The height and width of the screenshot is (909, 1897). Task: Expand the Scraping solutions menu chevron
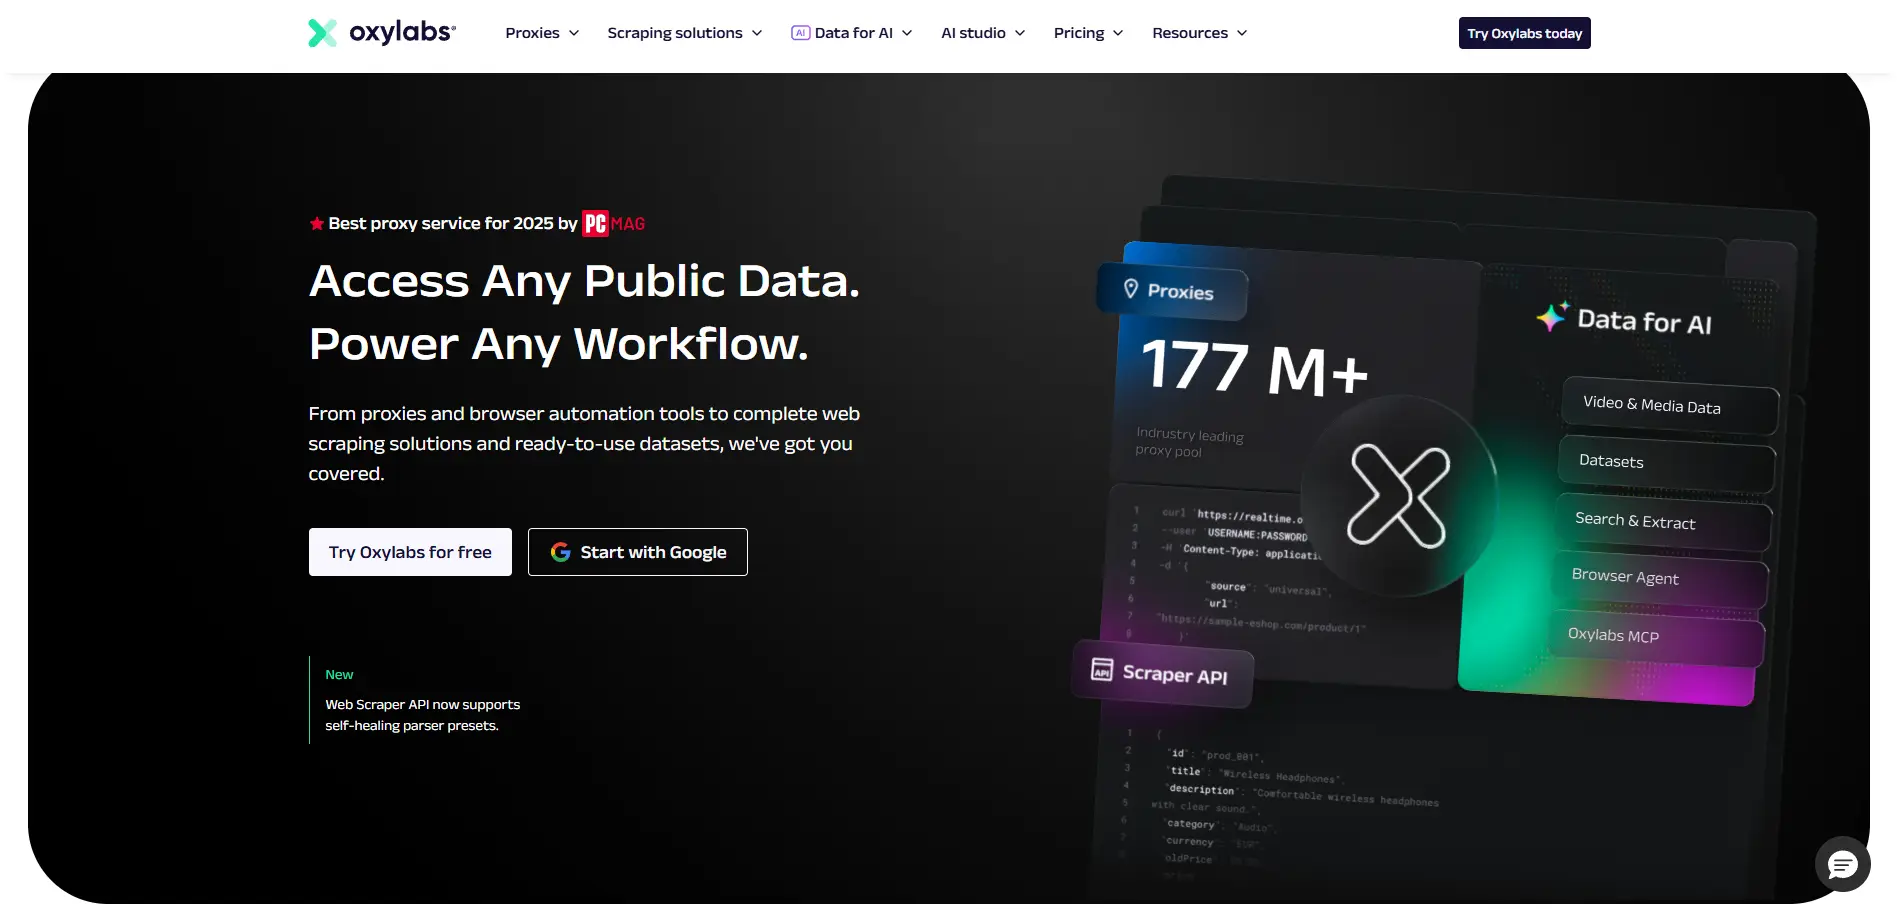point(757,33)
